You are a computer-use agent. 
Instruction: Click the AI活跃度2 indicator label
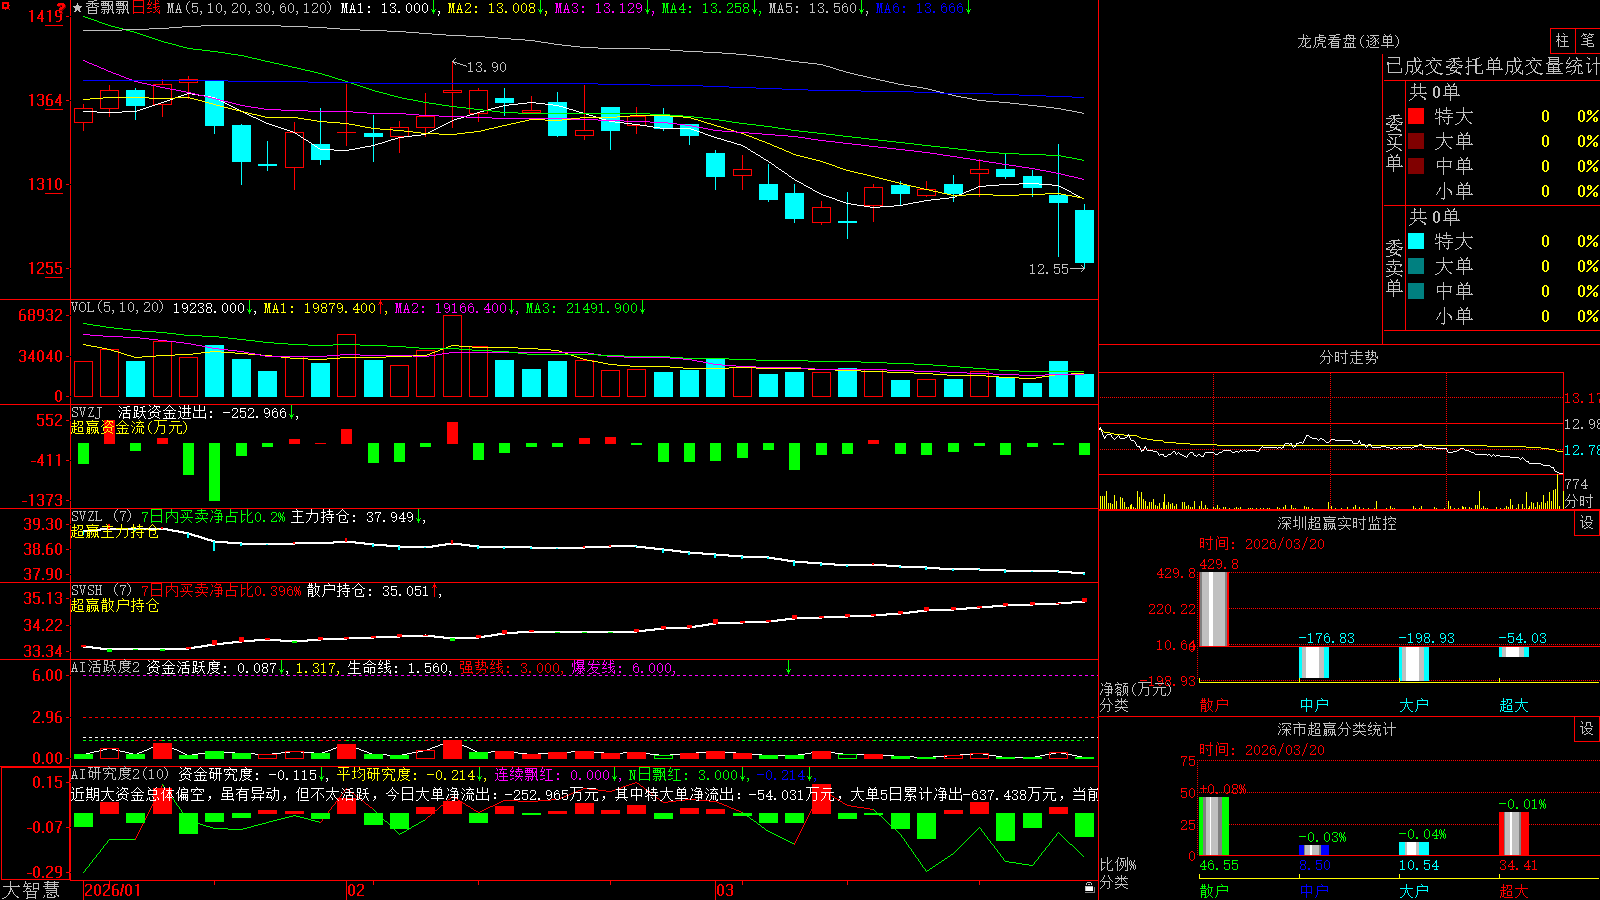pyautogui.click(x=106, y=667)
